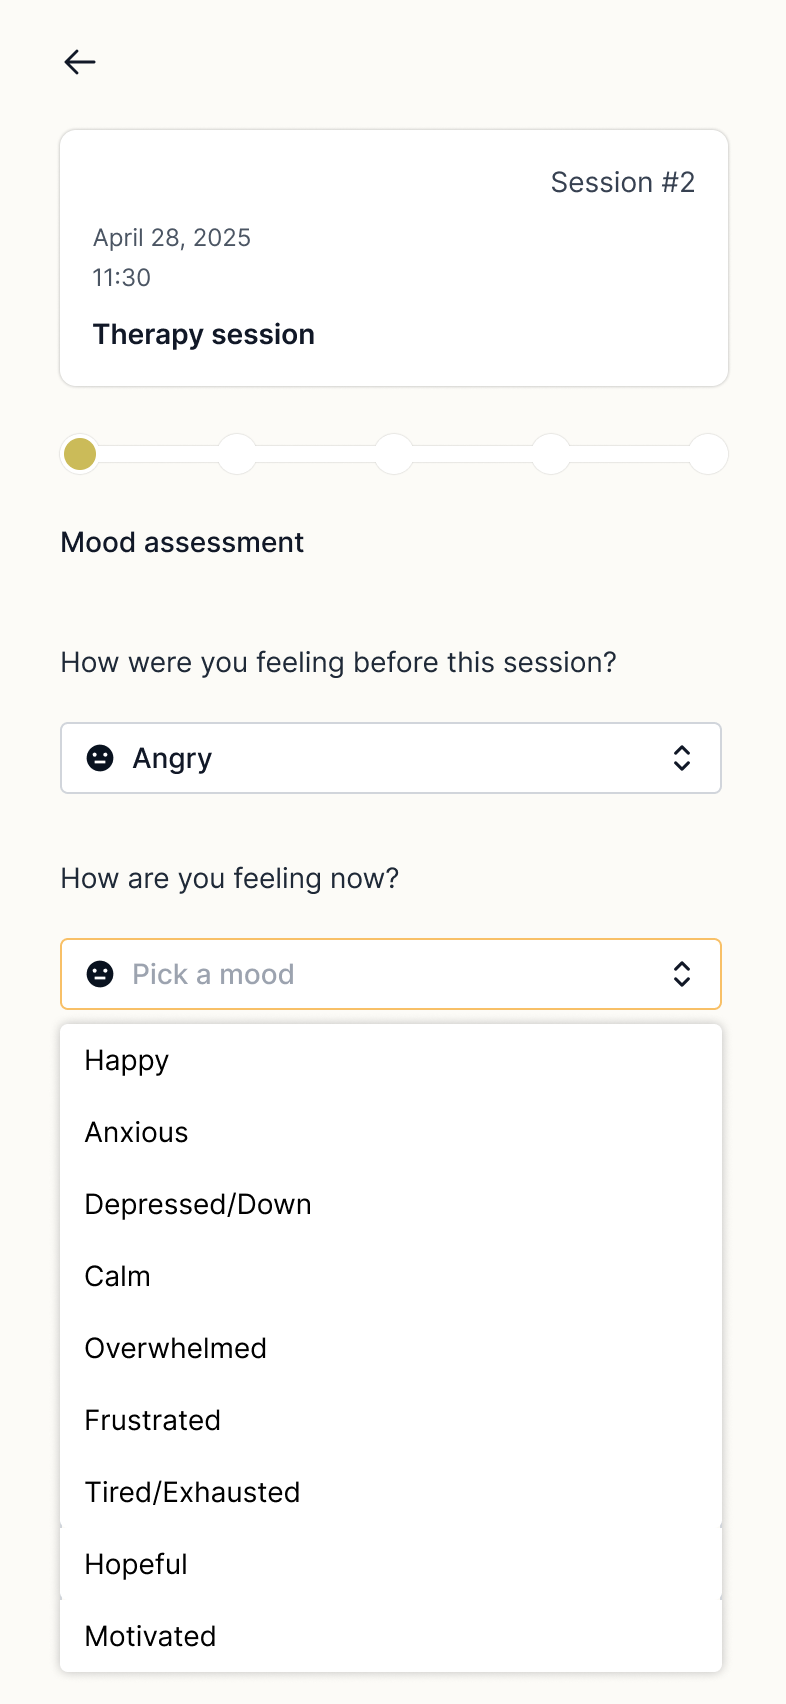Click the chevron on the Pick a mood field
Viewport: 786px width, 1704px height.
(x=682, y=974)
